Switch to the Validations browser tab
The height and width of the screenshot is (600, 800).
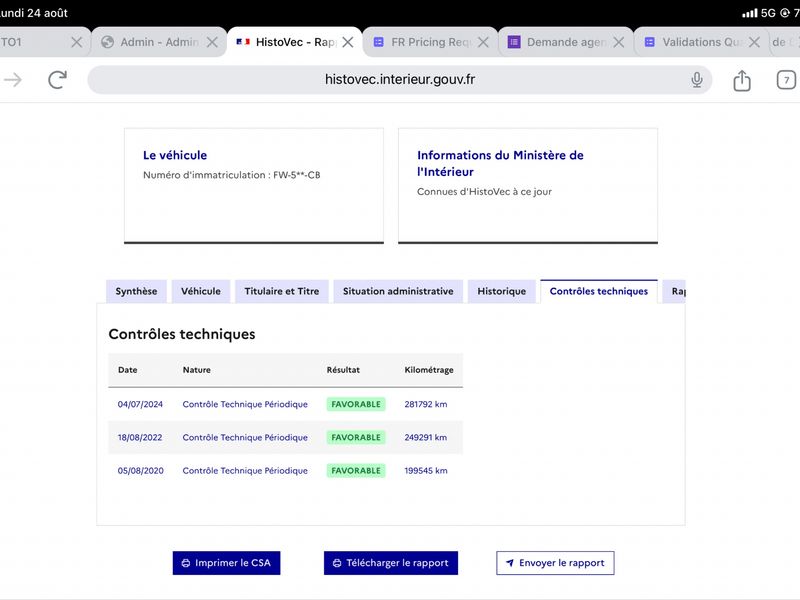click(701, 42)
